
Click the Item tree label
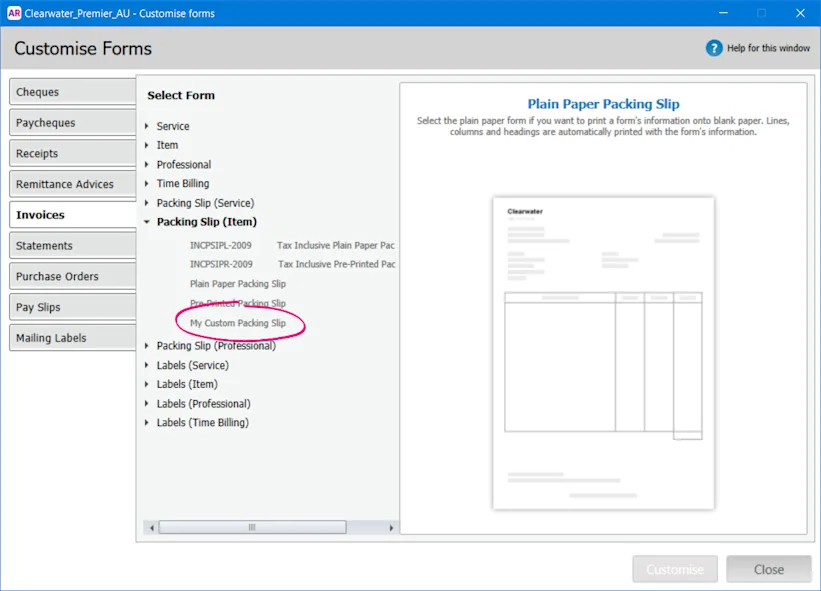(x=167, y=145)
